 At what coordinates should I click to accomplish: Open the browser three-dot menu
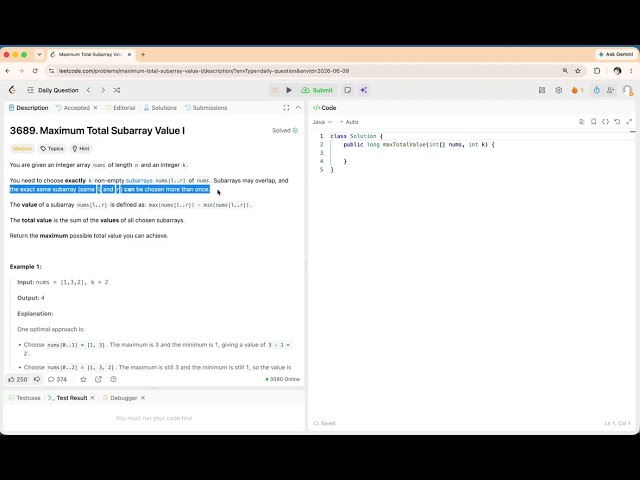click(631, 71)
